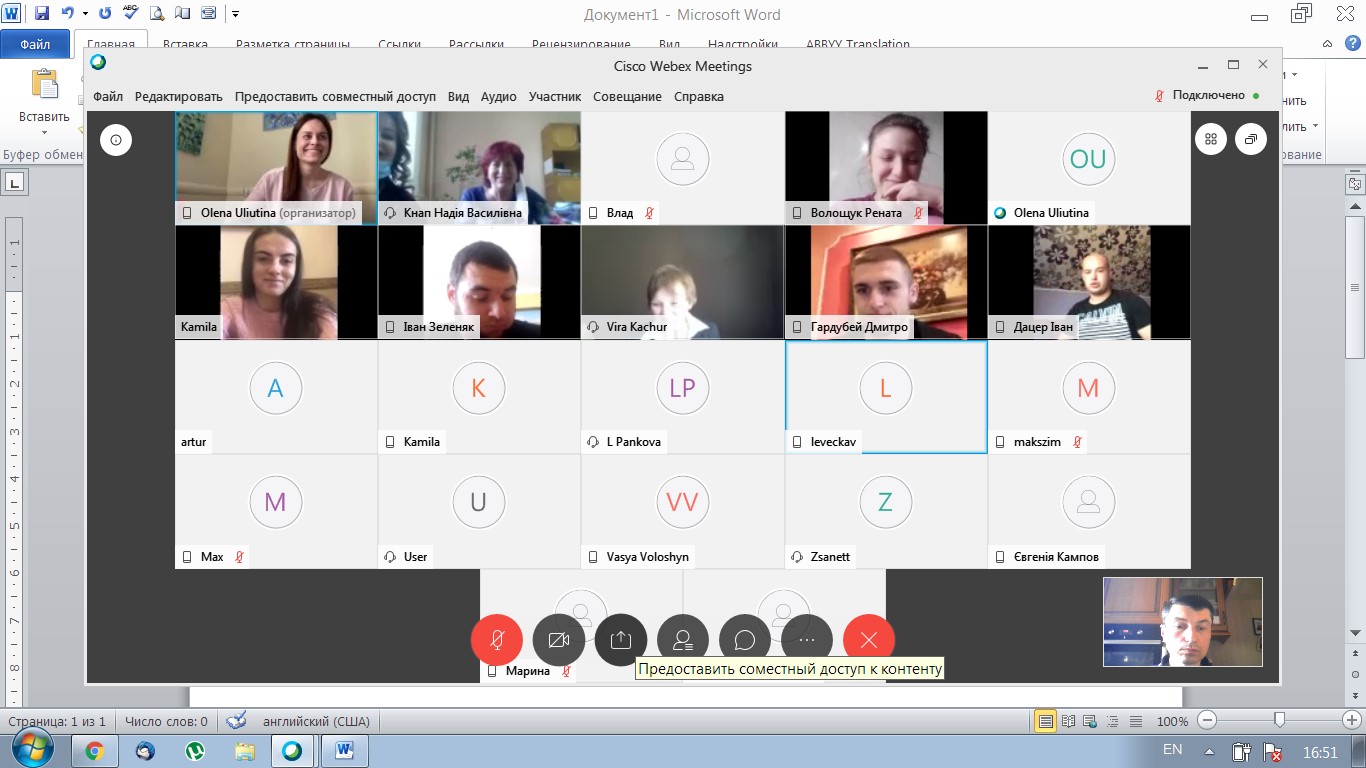Select Olena Uliutina organizer video tile
The image size is (1366, 768).
tap(276, 168)
